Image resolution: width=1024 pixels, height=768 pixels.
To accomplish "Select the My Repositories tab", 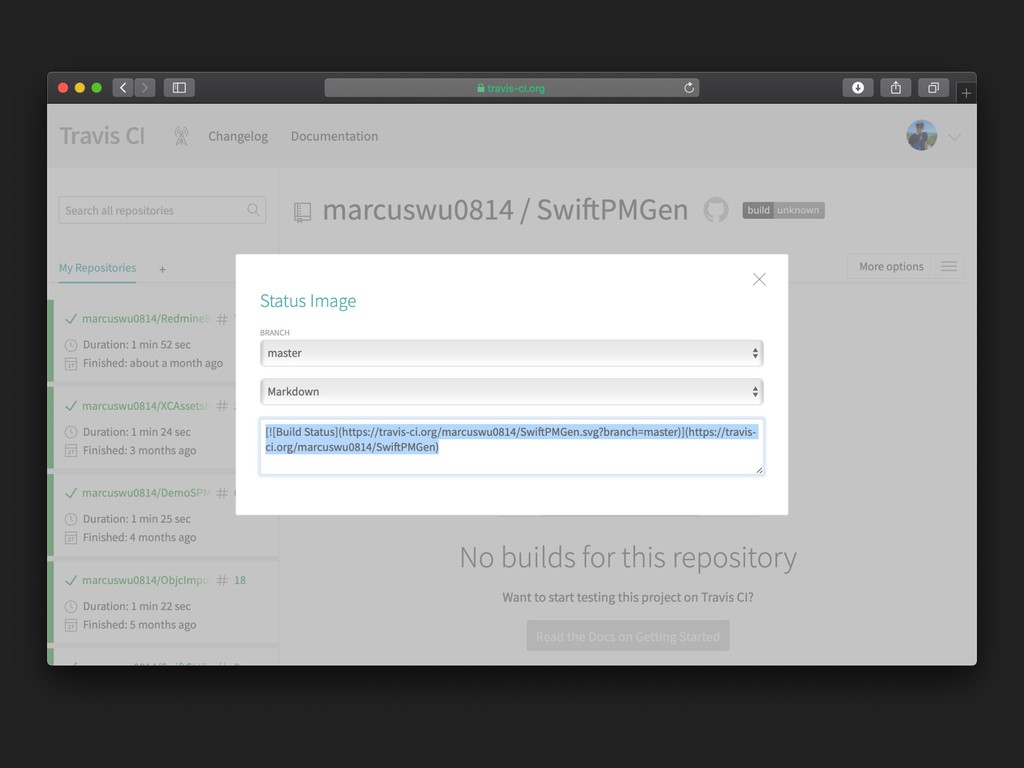I will click(x=97, y=268).
